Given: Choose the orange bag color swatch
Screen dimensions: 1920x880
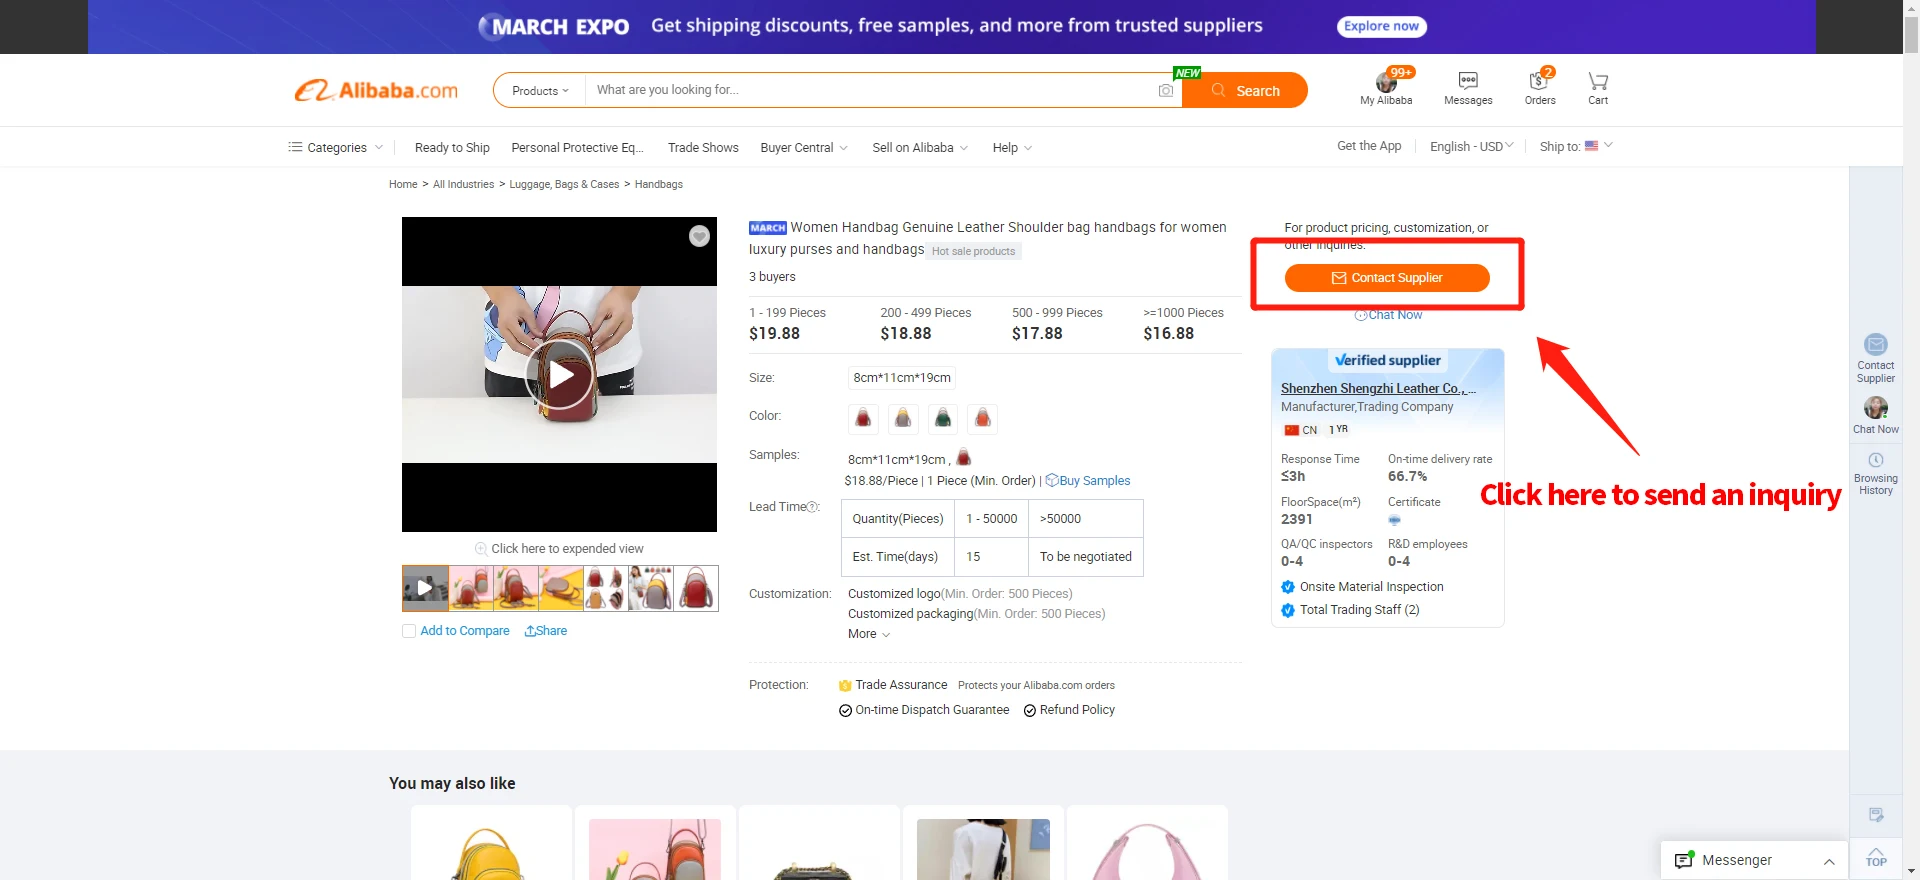Looking at the screenshot, I should click(x=983, y=419).
